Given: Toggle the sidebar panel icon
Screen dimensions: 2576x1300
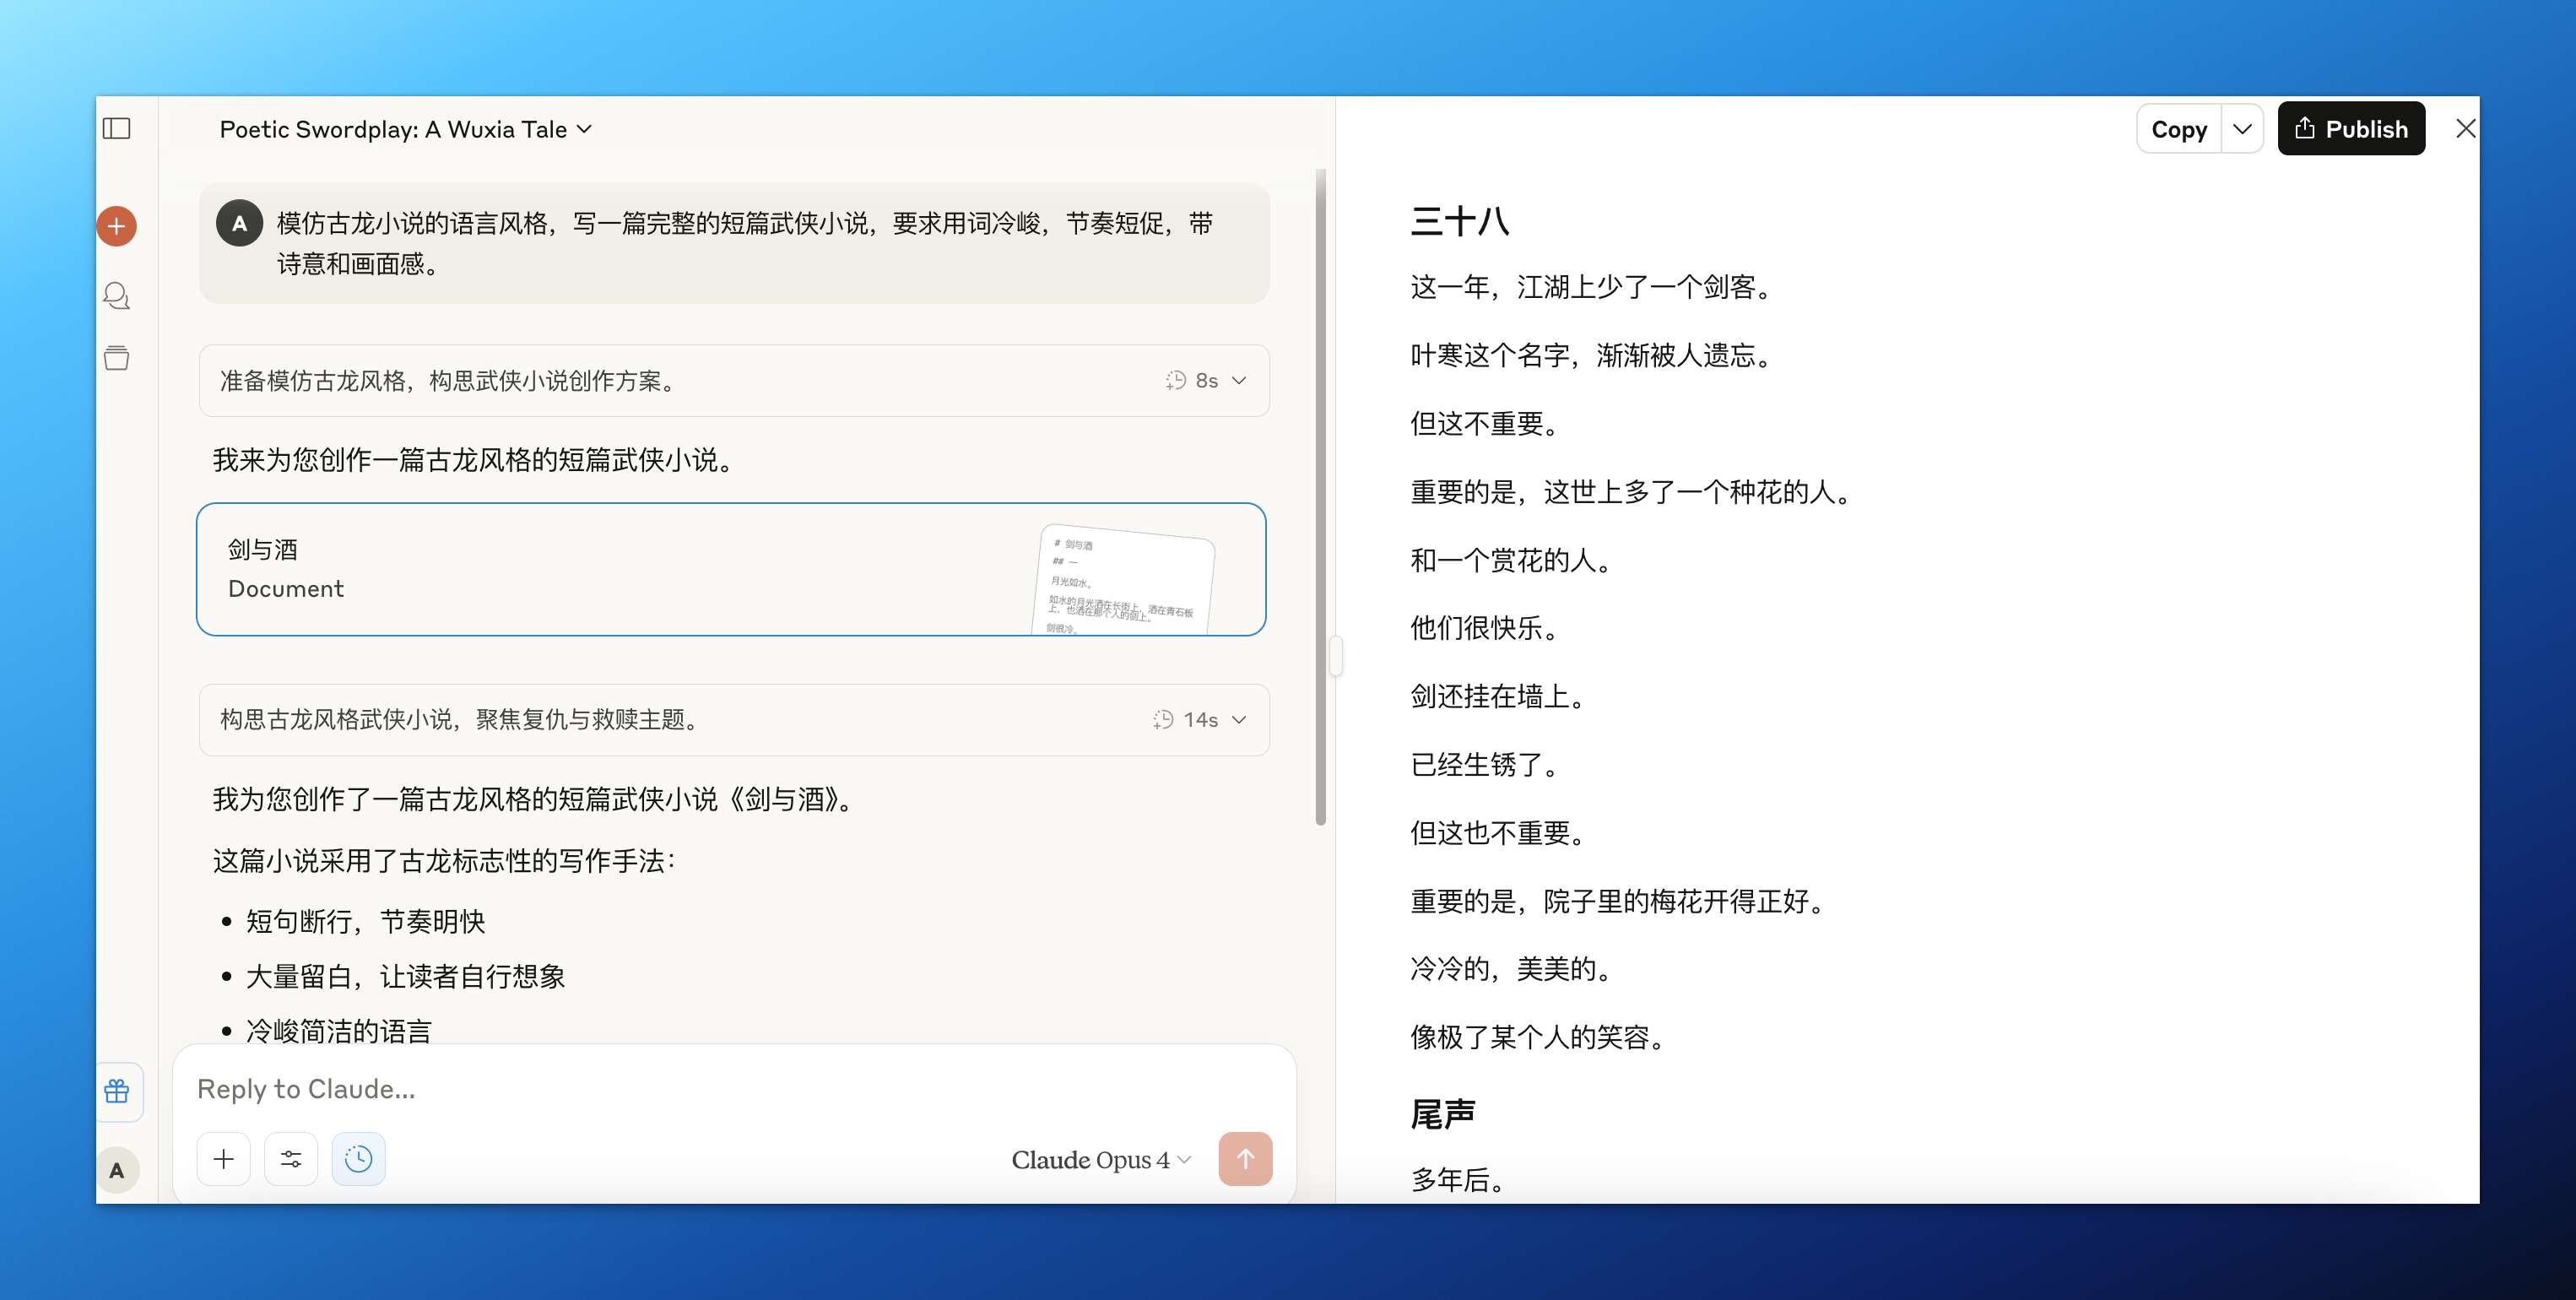Looking at the screenshot, I should click(x=117, y=129).
